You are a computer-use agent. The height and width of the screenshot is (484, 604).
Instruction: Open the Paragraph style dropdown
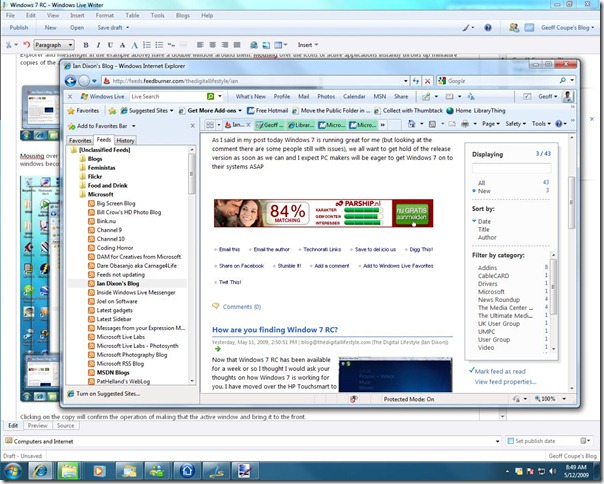tap(54, 45)
